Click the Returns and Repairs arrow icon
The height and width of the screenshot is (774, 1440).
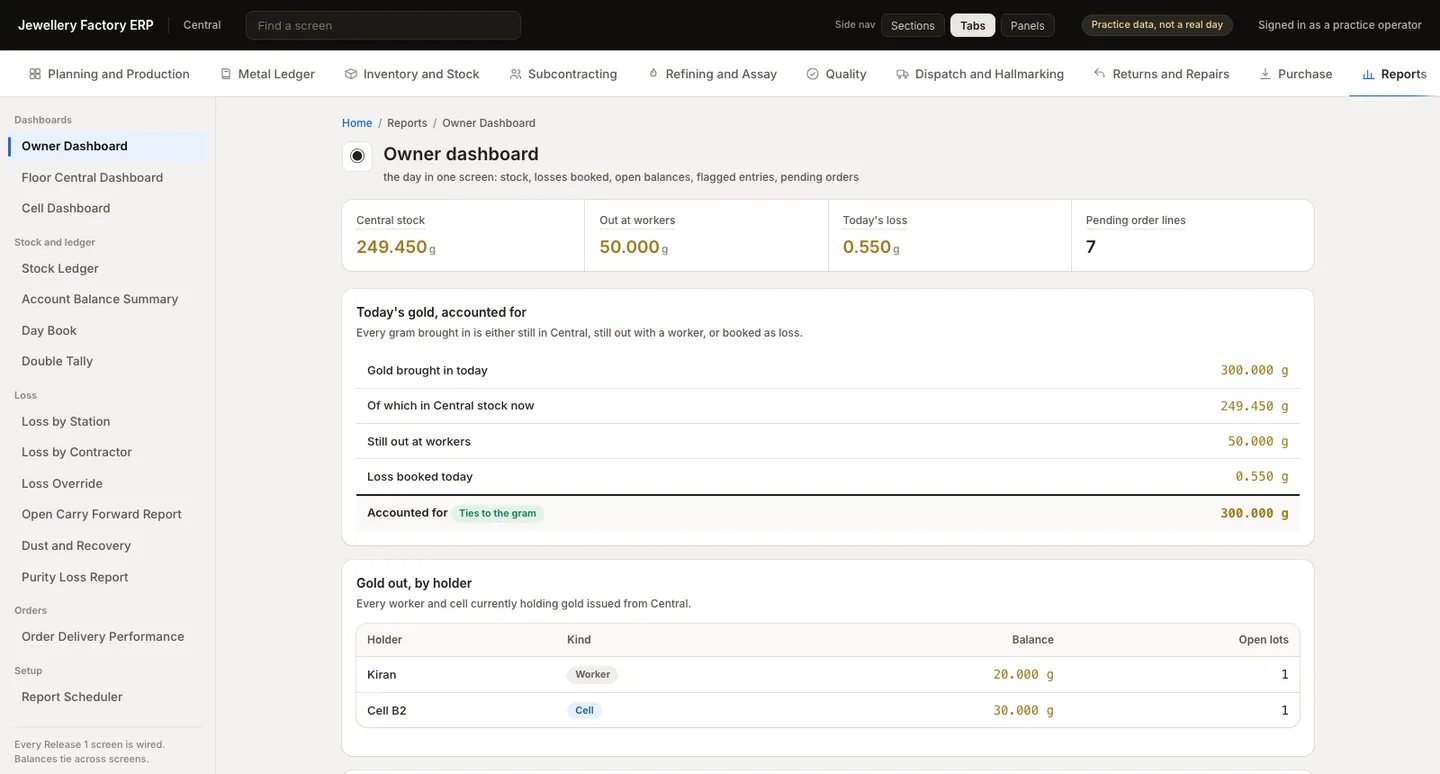tap(1100, 74)
